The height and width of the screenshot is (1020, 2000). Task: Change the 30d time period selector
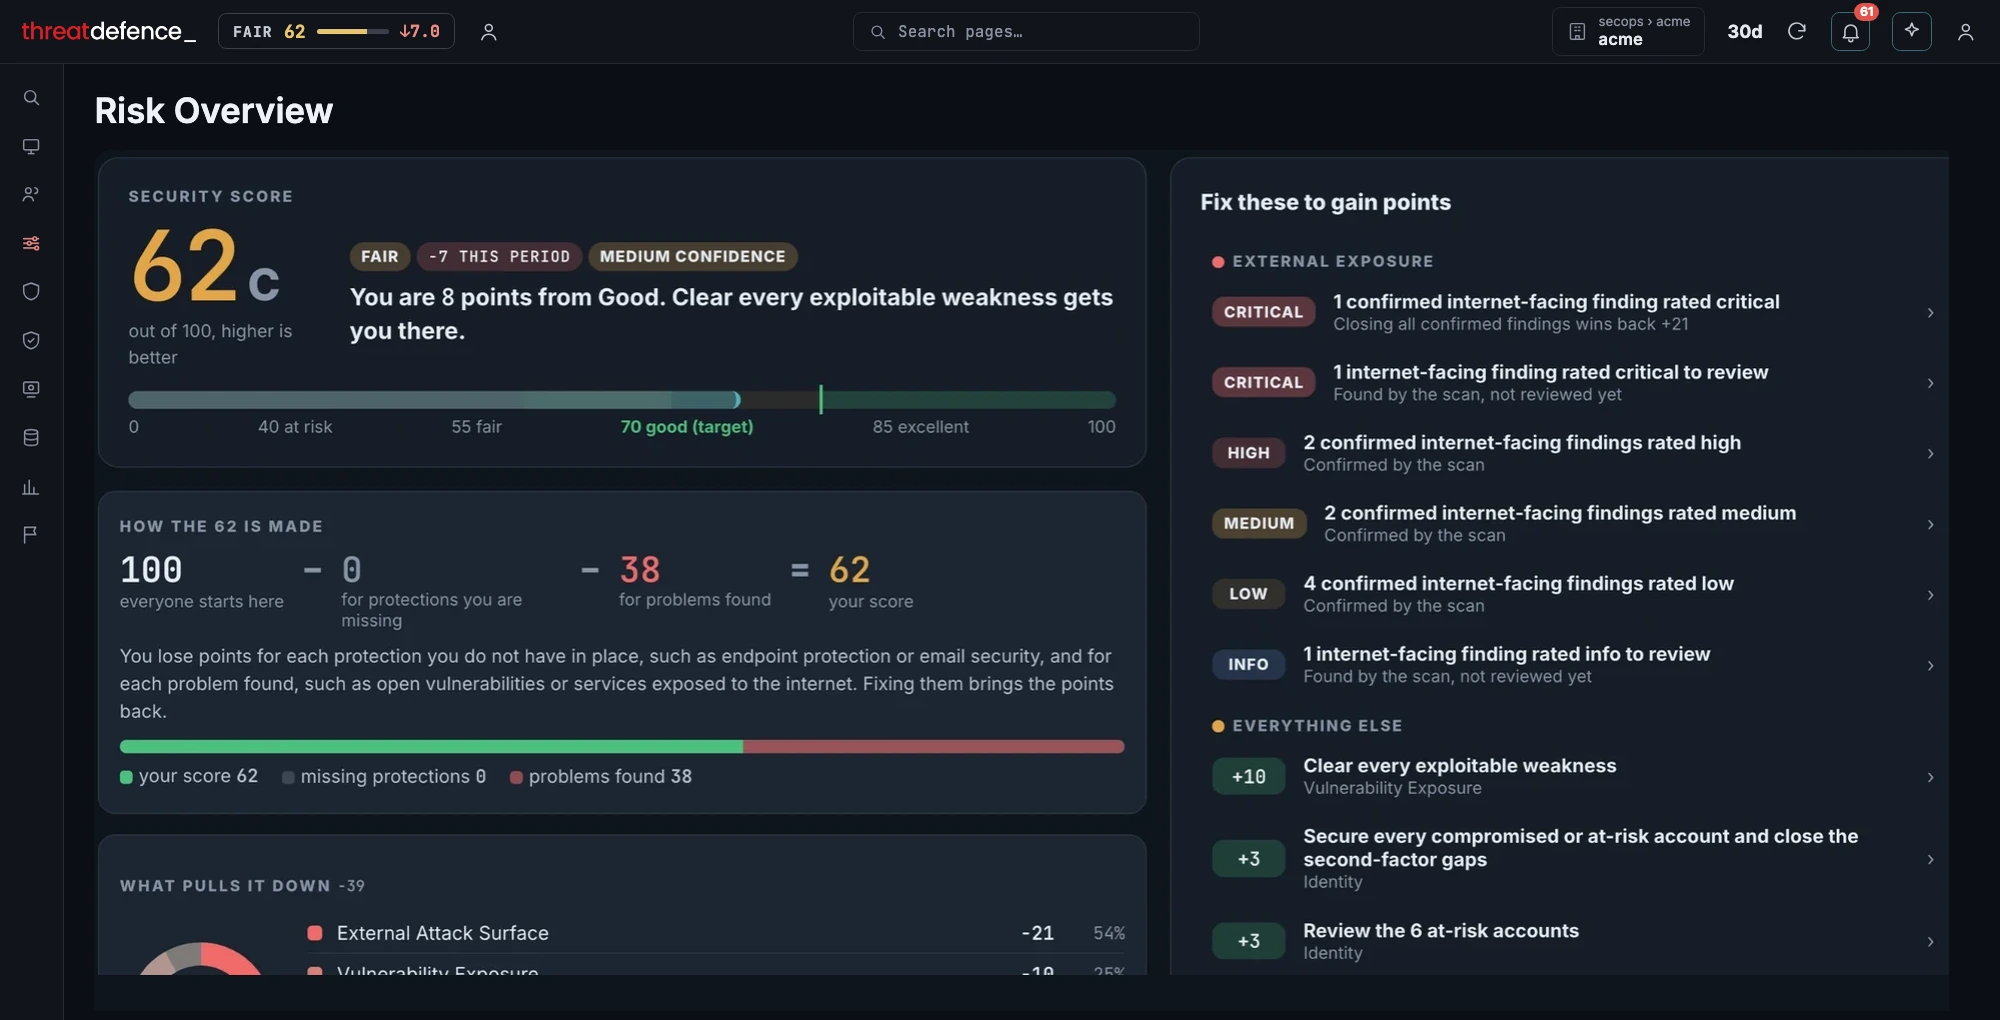(1744, 32)
